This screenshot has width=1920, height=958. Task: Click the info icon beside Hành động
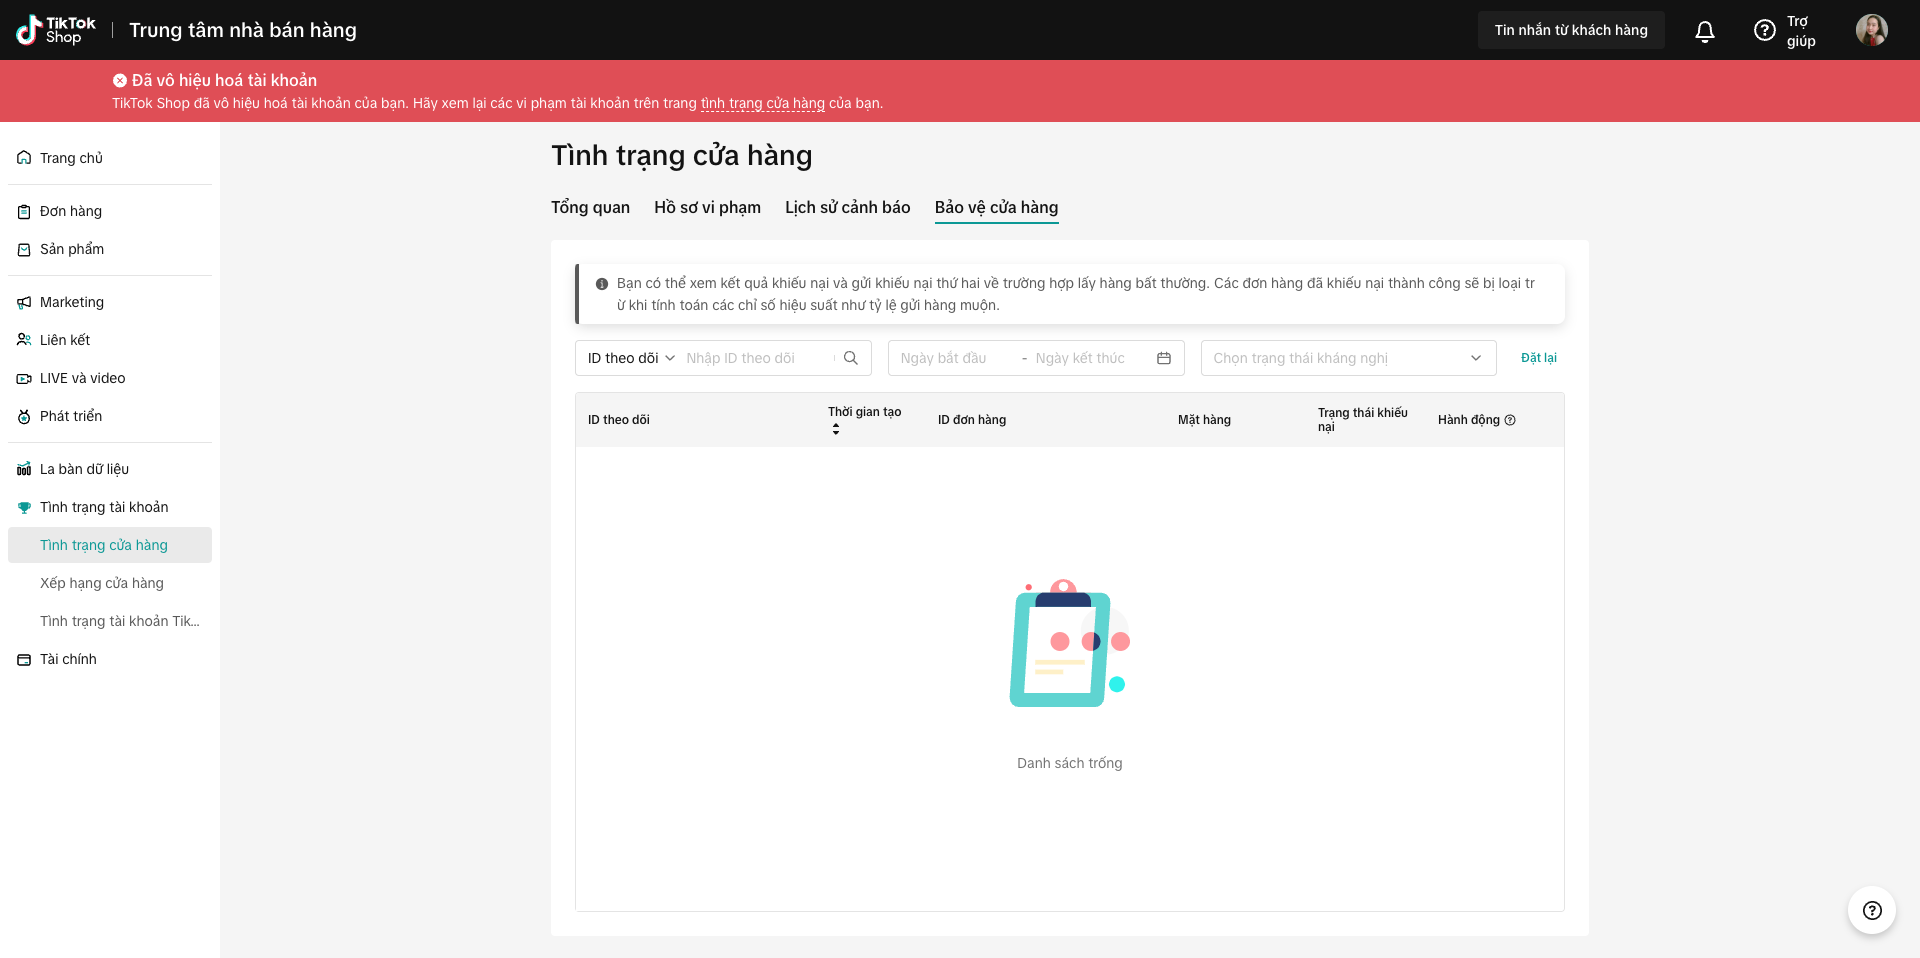(1510, 420)
